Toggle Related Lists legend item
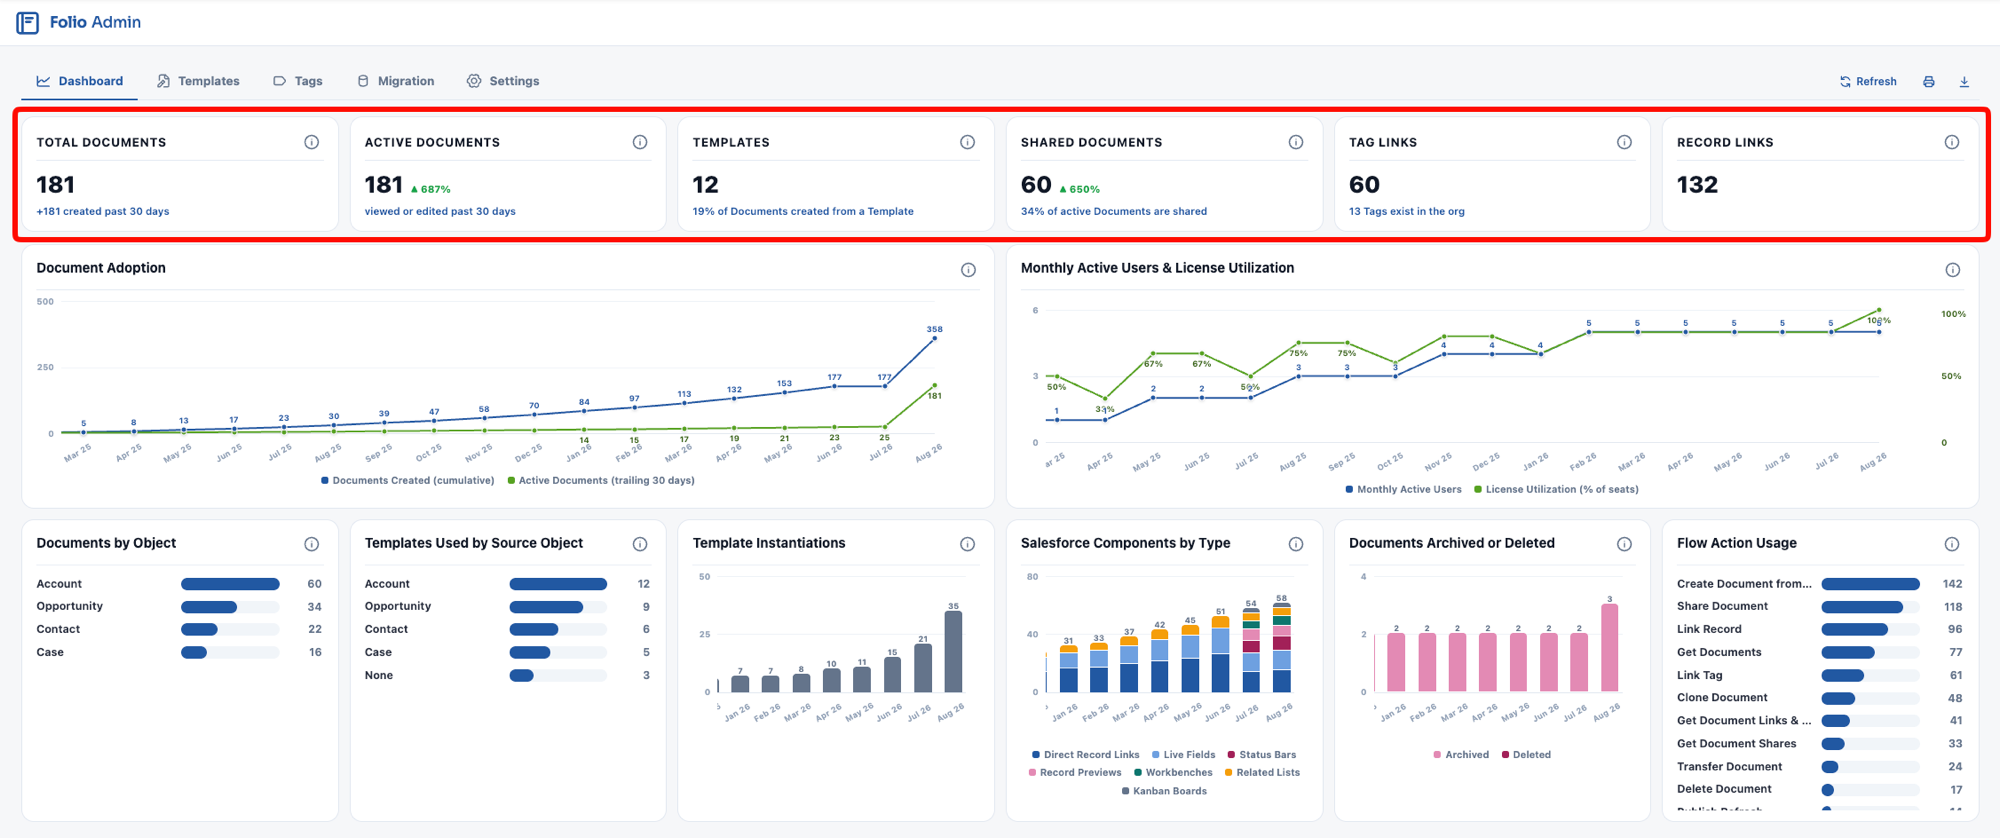This screenshot has width=2000, height=838. [x=1262, y=773]
